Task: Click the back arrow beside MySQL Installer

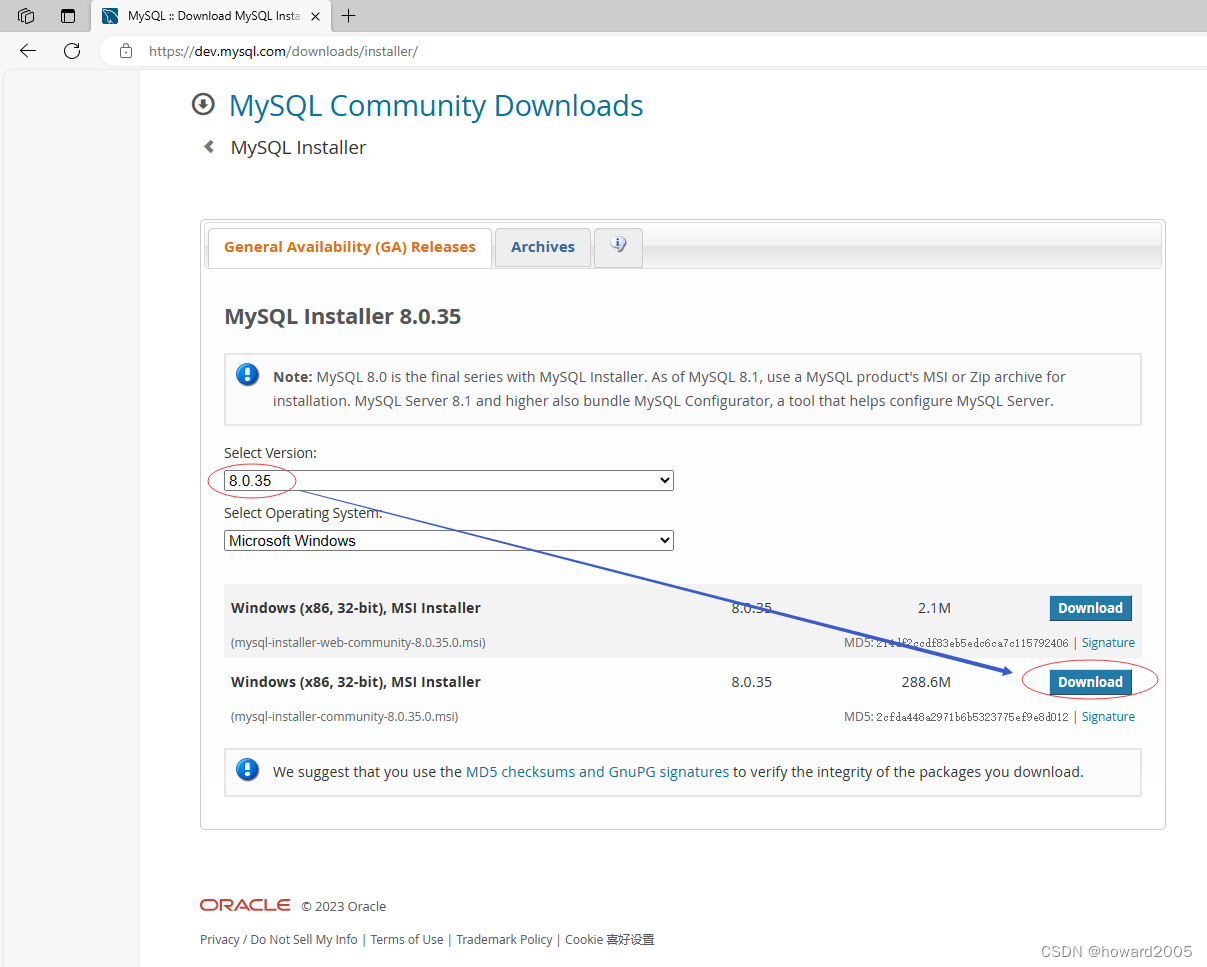Action: 209,147
